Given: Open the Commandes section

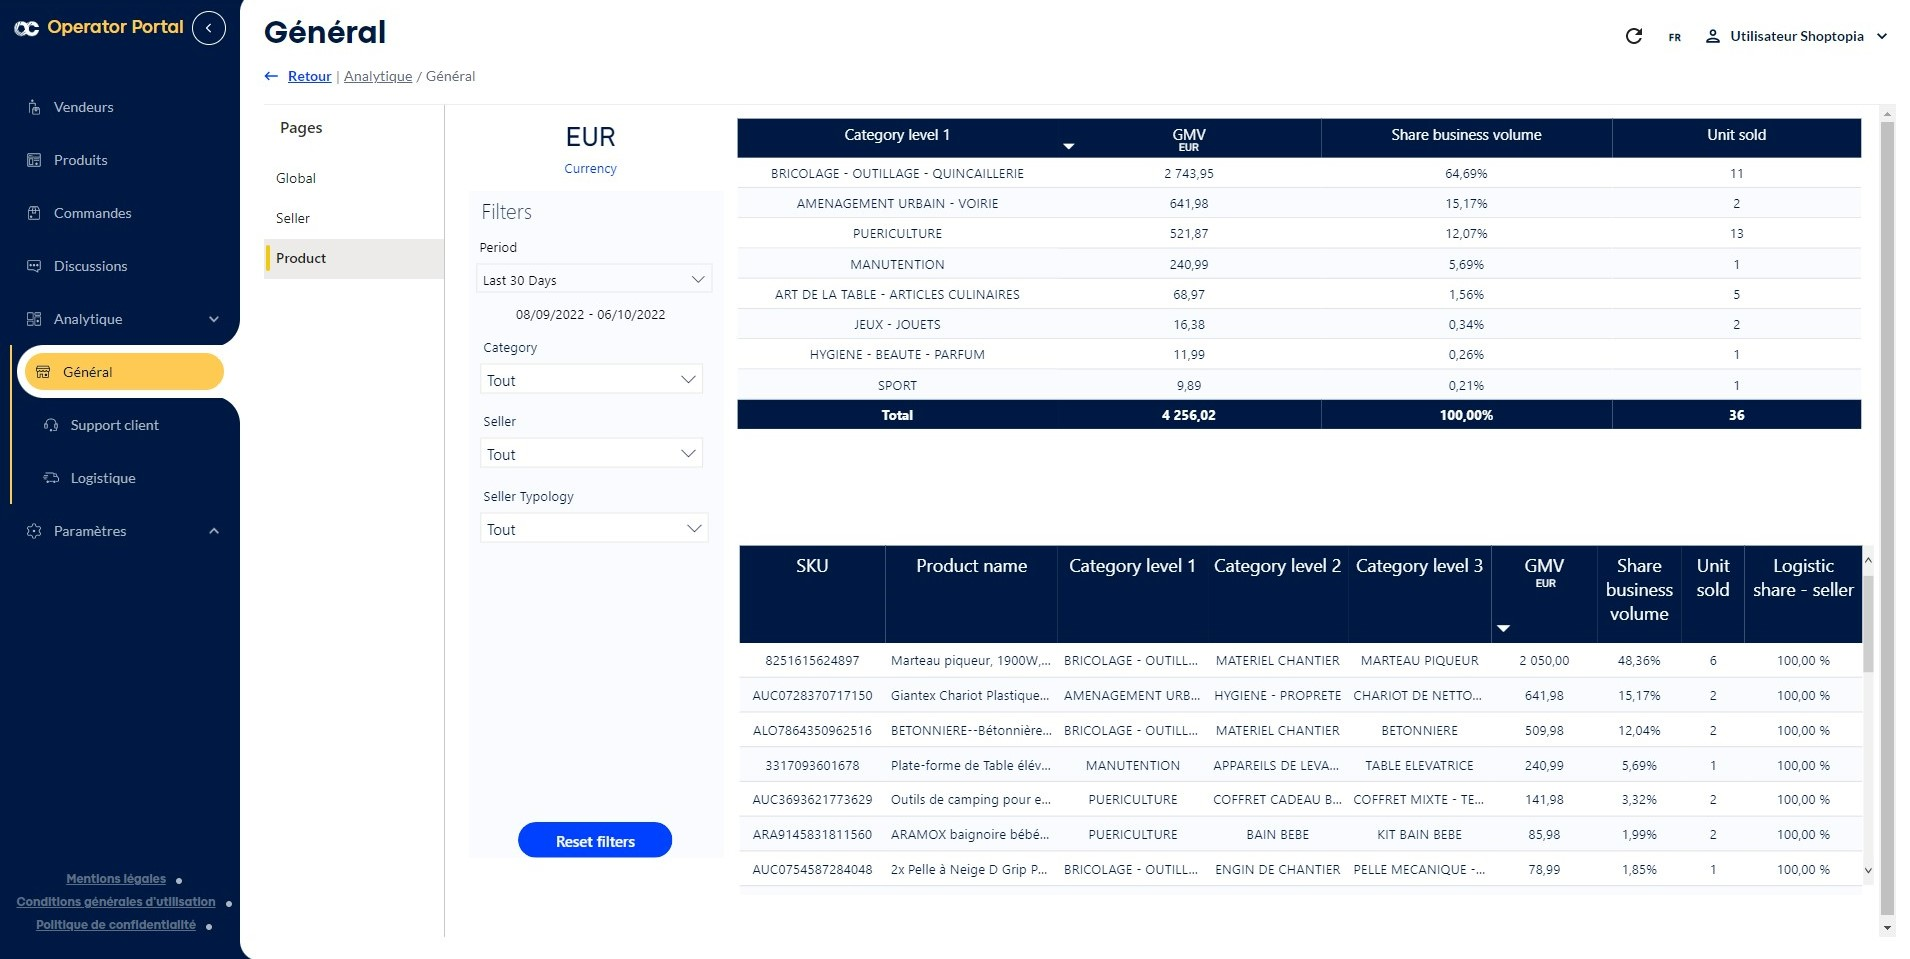Looking at the screenshot, I should pos(92,213).
